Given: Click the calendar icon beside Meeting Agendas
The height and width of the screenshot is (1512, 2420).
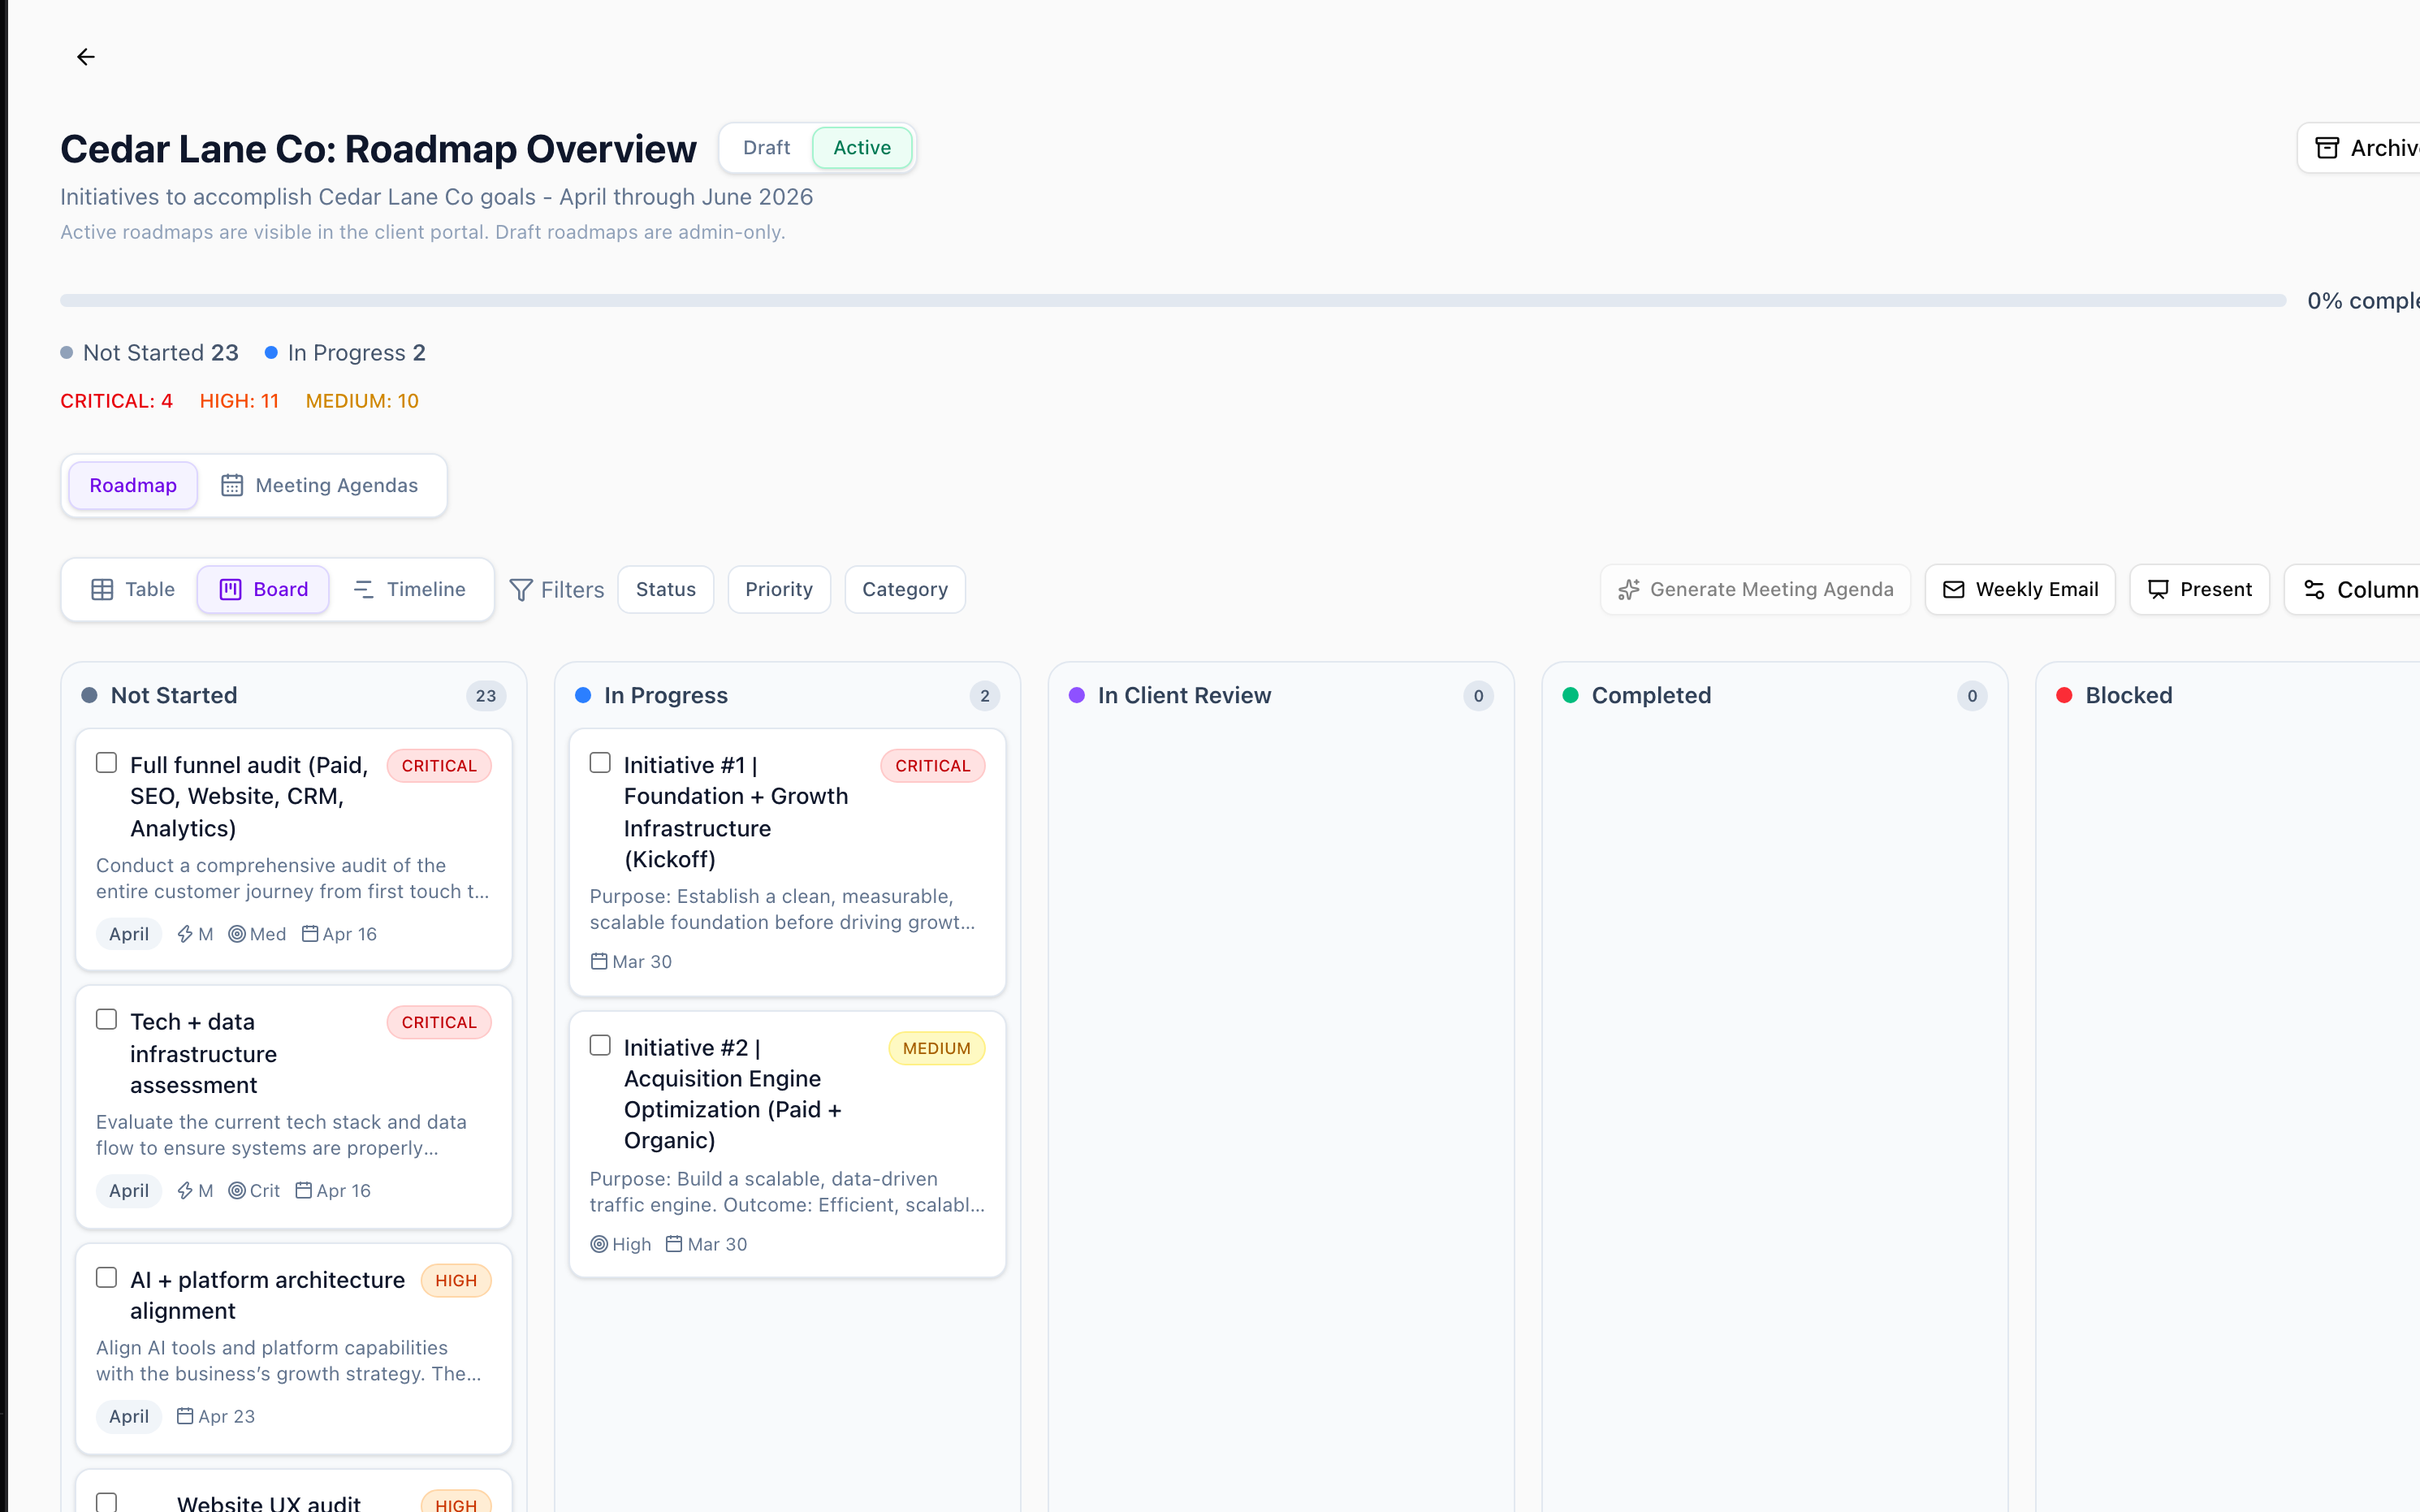Looking at the screenshot, I should [x=232, y=485].
